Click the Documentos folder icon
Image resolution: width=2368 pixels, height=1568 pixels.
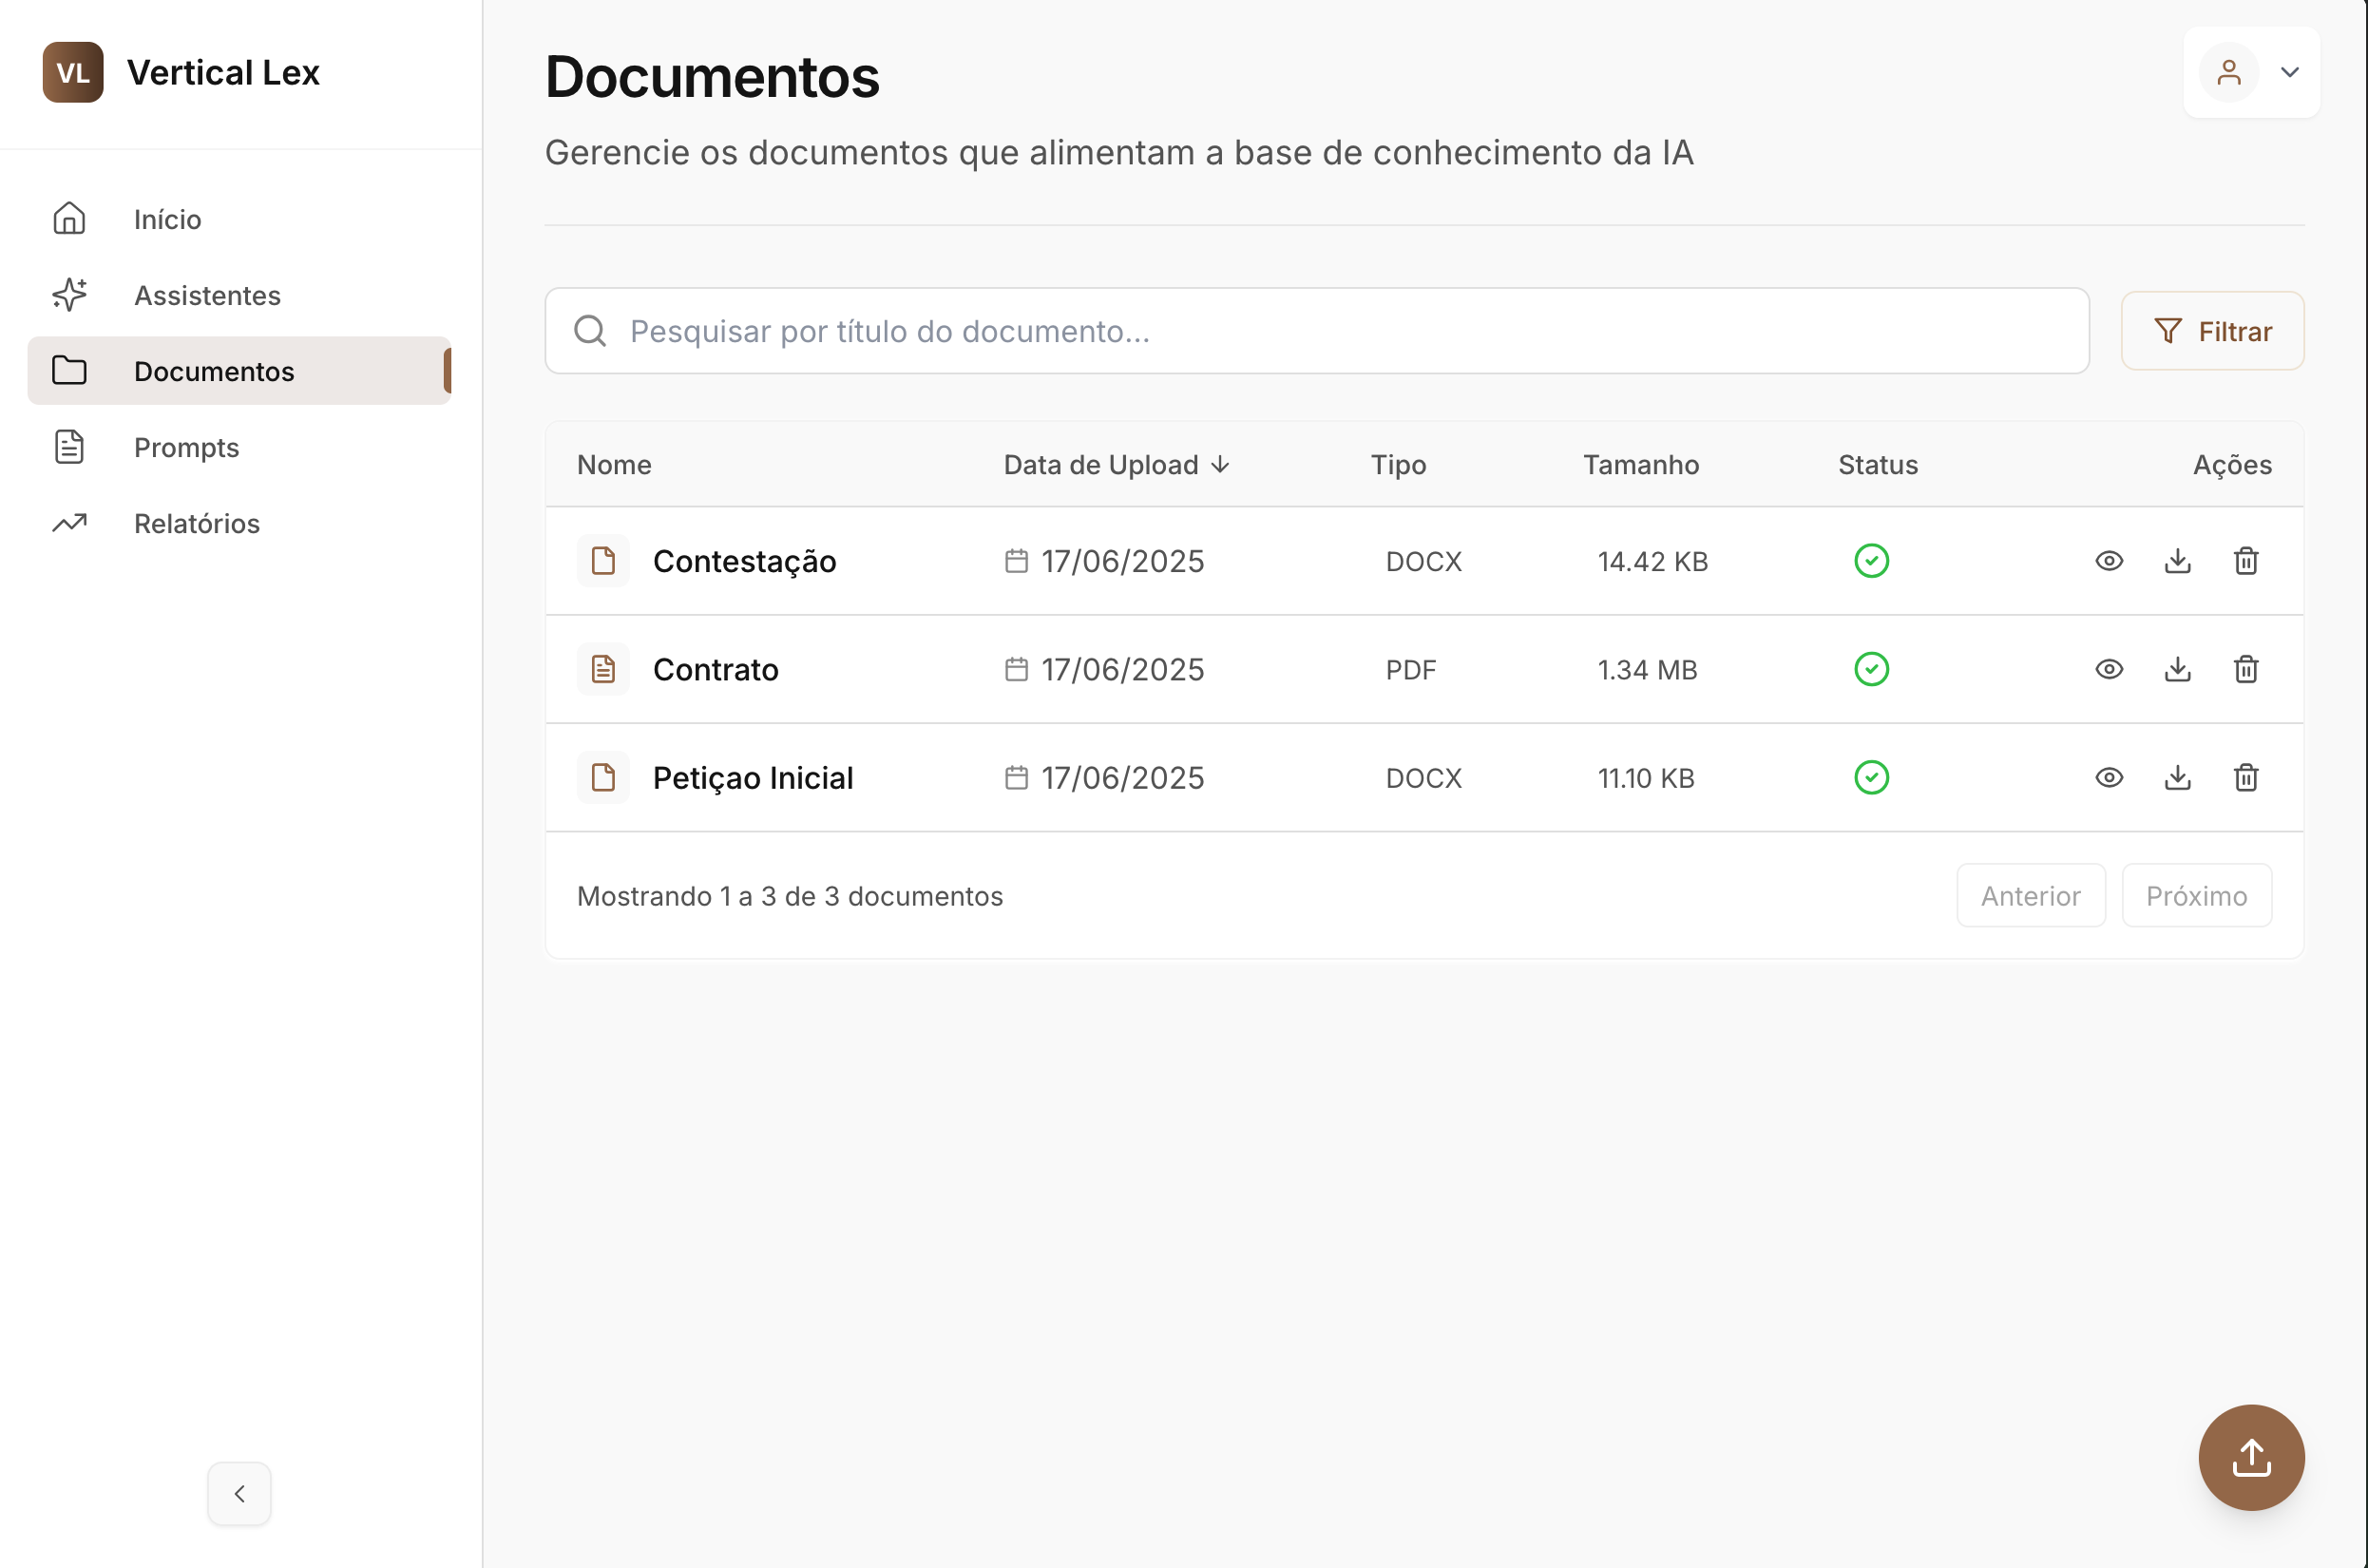69,370
